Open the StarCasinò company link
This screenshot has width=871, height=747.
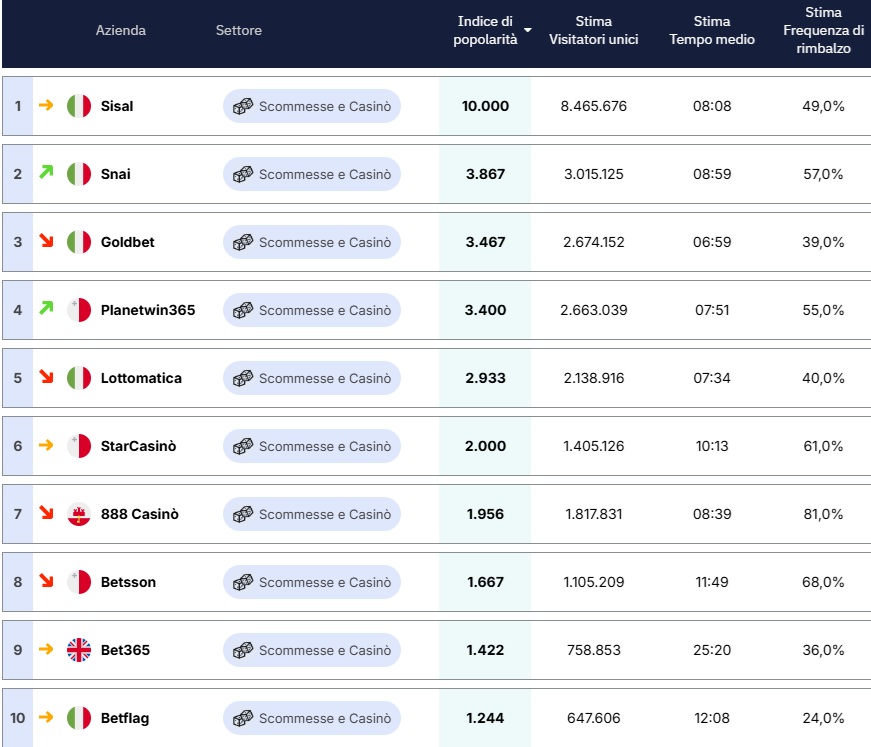138,446
